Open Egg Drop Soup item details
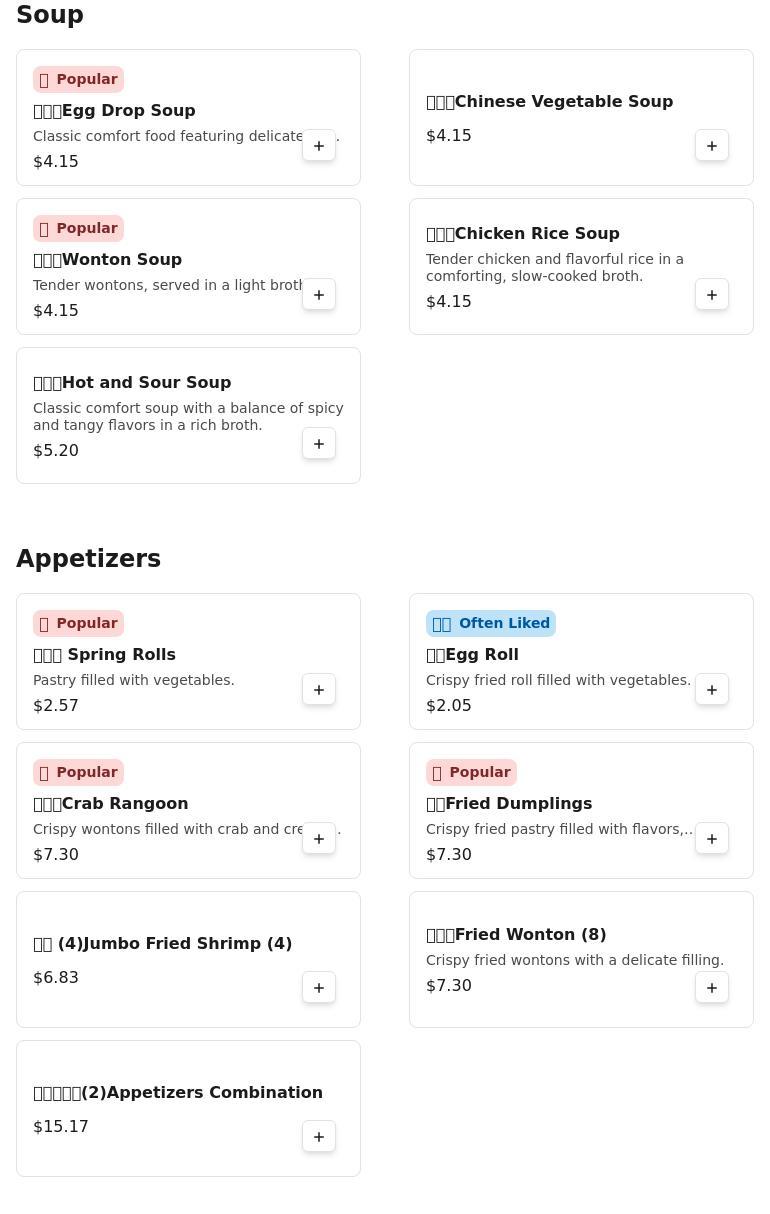This screenshot has width=770, height=1214. 128,111
